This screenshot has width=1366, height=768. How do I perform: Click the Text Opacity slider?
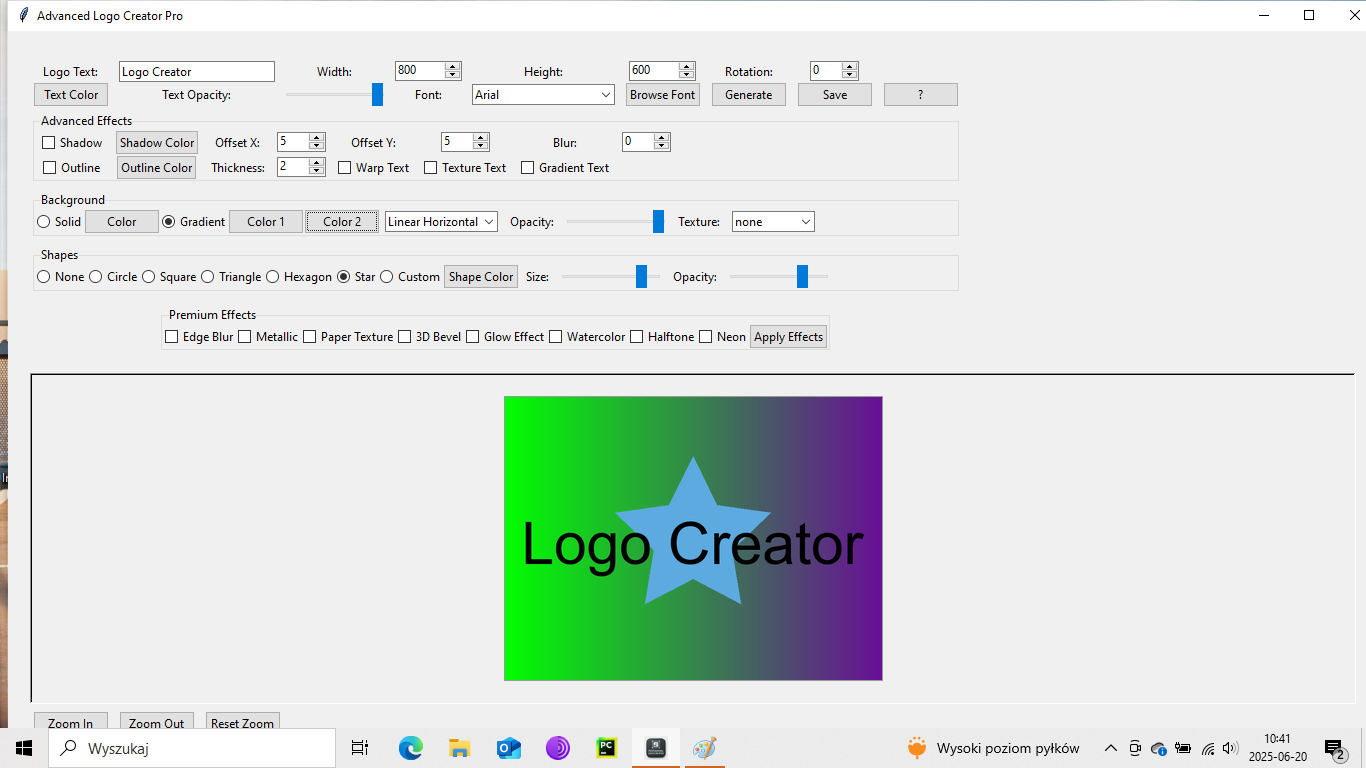pos(335,94)
